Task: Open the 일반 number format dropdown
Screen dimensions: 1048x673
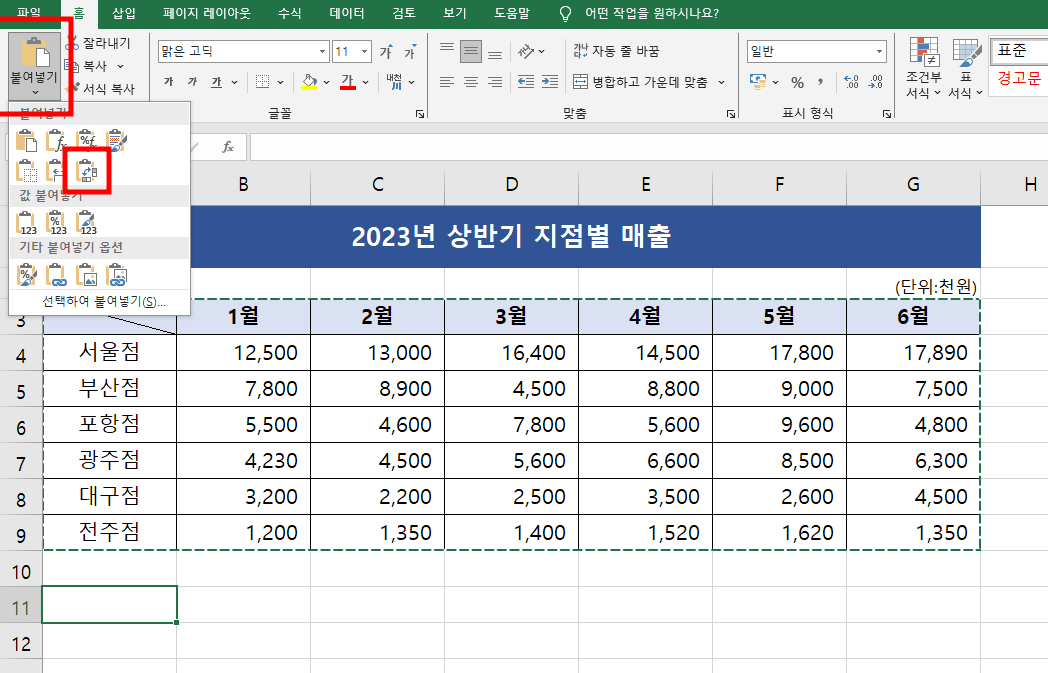Action: (x=880, y=51)
